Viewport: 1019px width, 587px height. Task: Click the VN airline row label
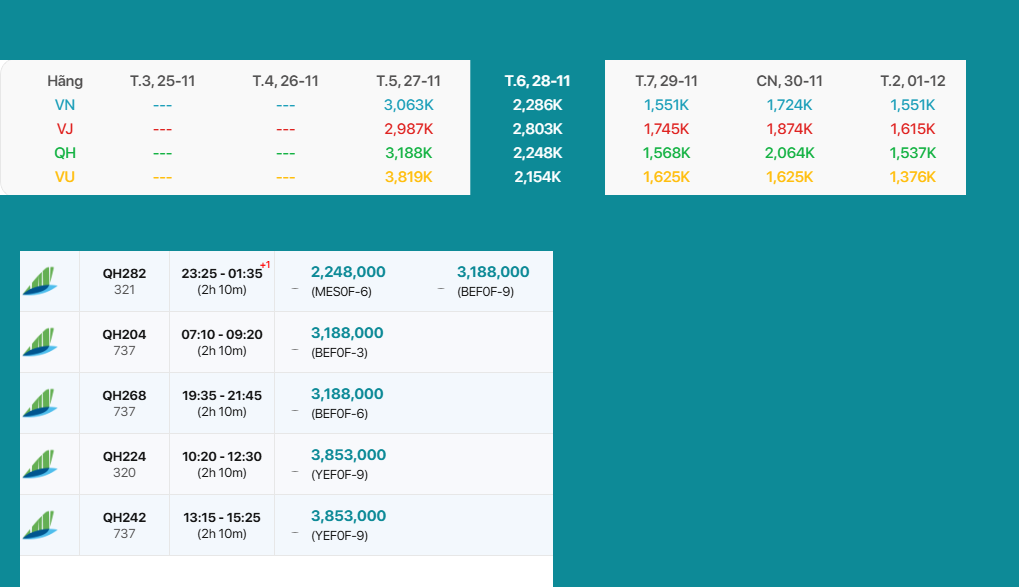64,105
